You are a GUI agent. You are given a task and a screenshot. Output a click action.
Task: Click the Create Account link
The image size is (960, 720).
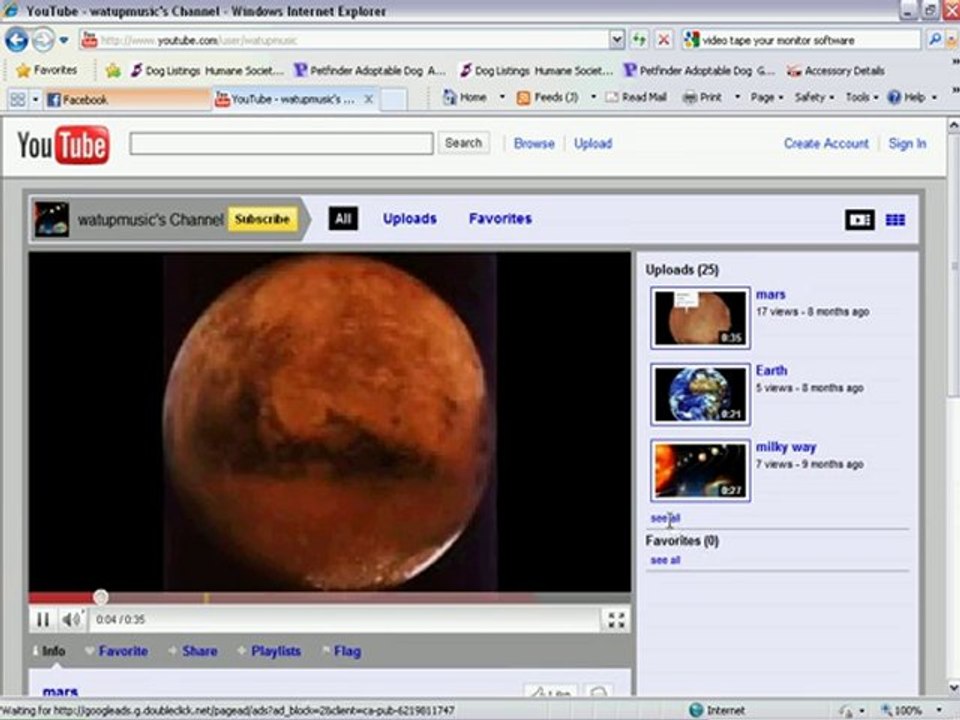click(x=826, y=143)
